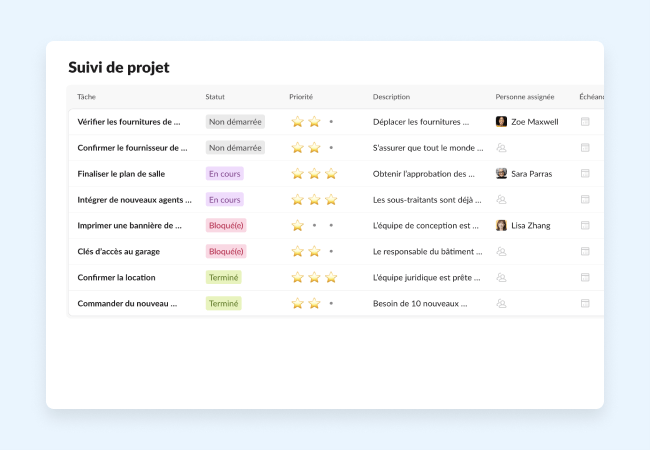Toggle first priority star for Finaliser le plan de salle
This screenshot has width=650, height=450.
(297, 174)
